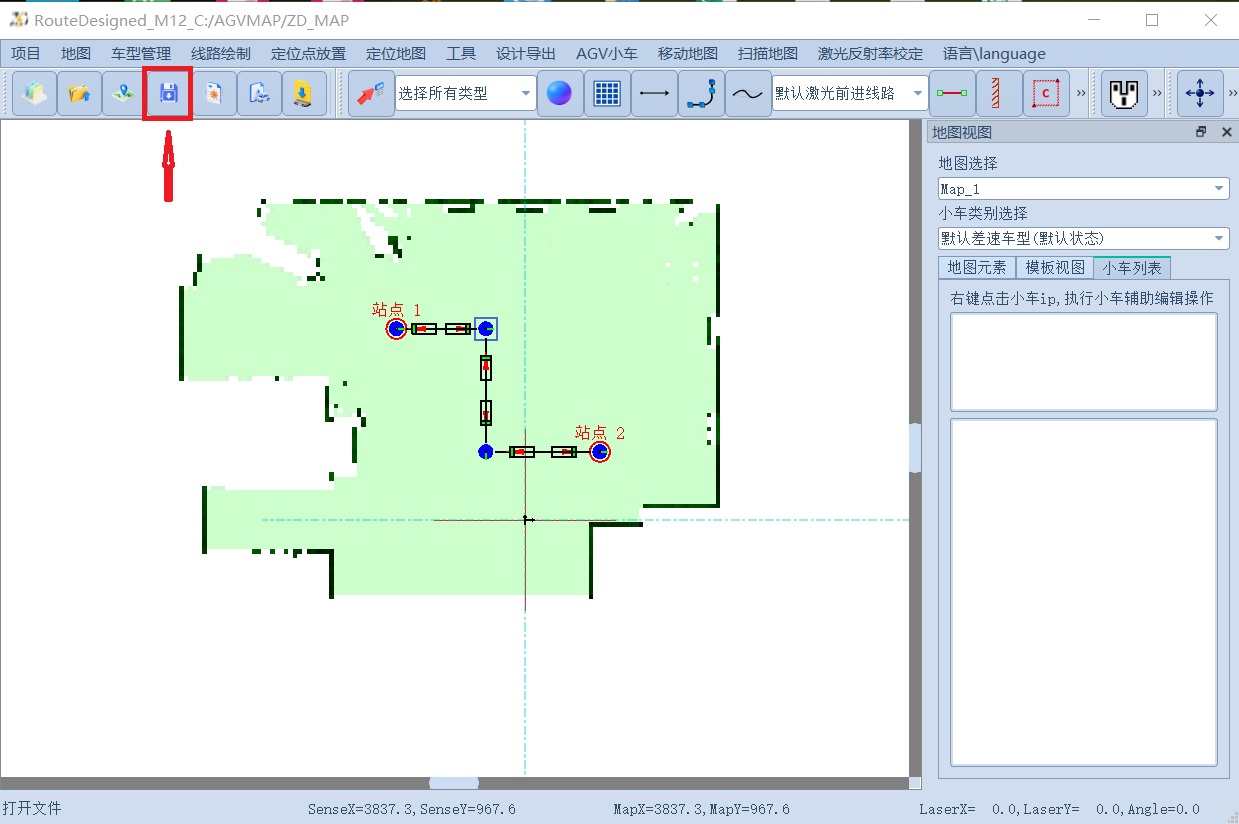Image resolution: width=1239 pixels, height=824 pixels.
Task: Open the 选择所有类型 type dropdown
Action: pos(466,94)
